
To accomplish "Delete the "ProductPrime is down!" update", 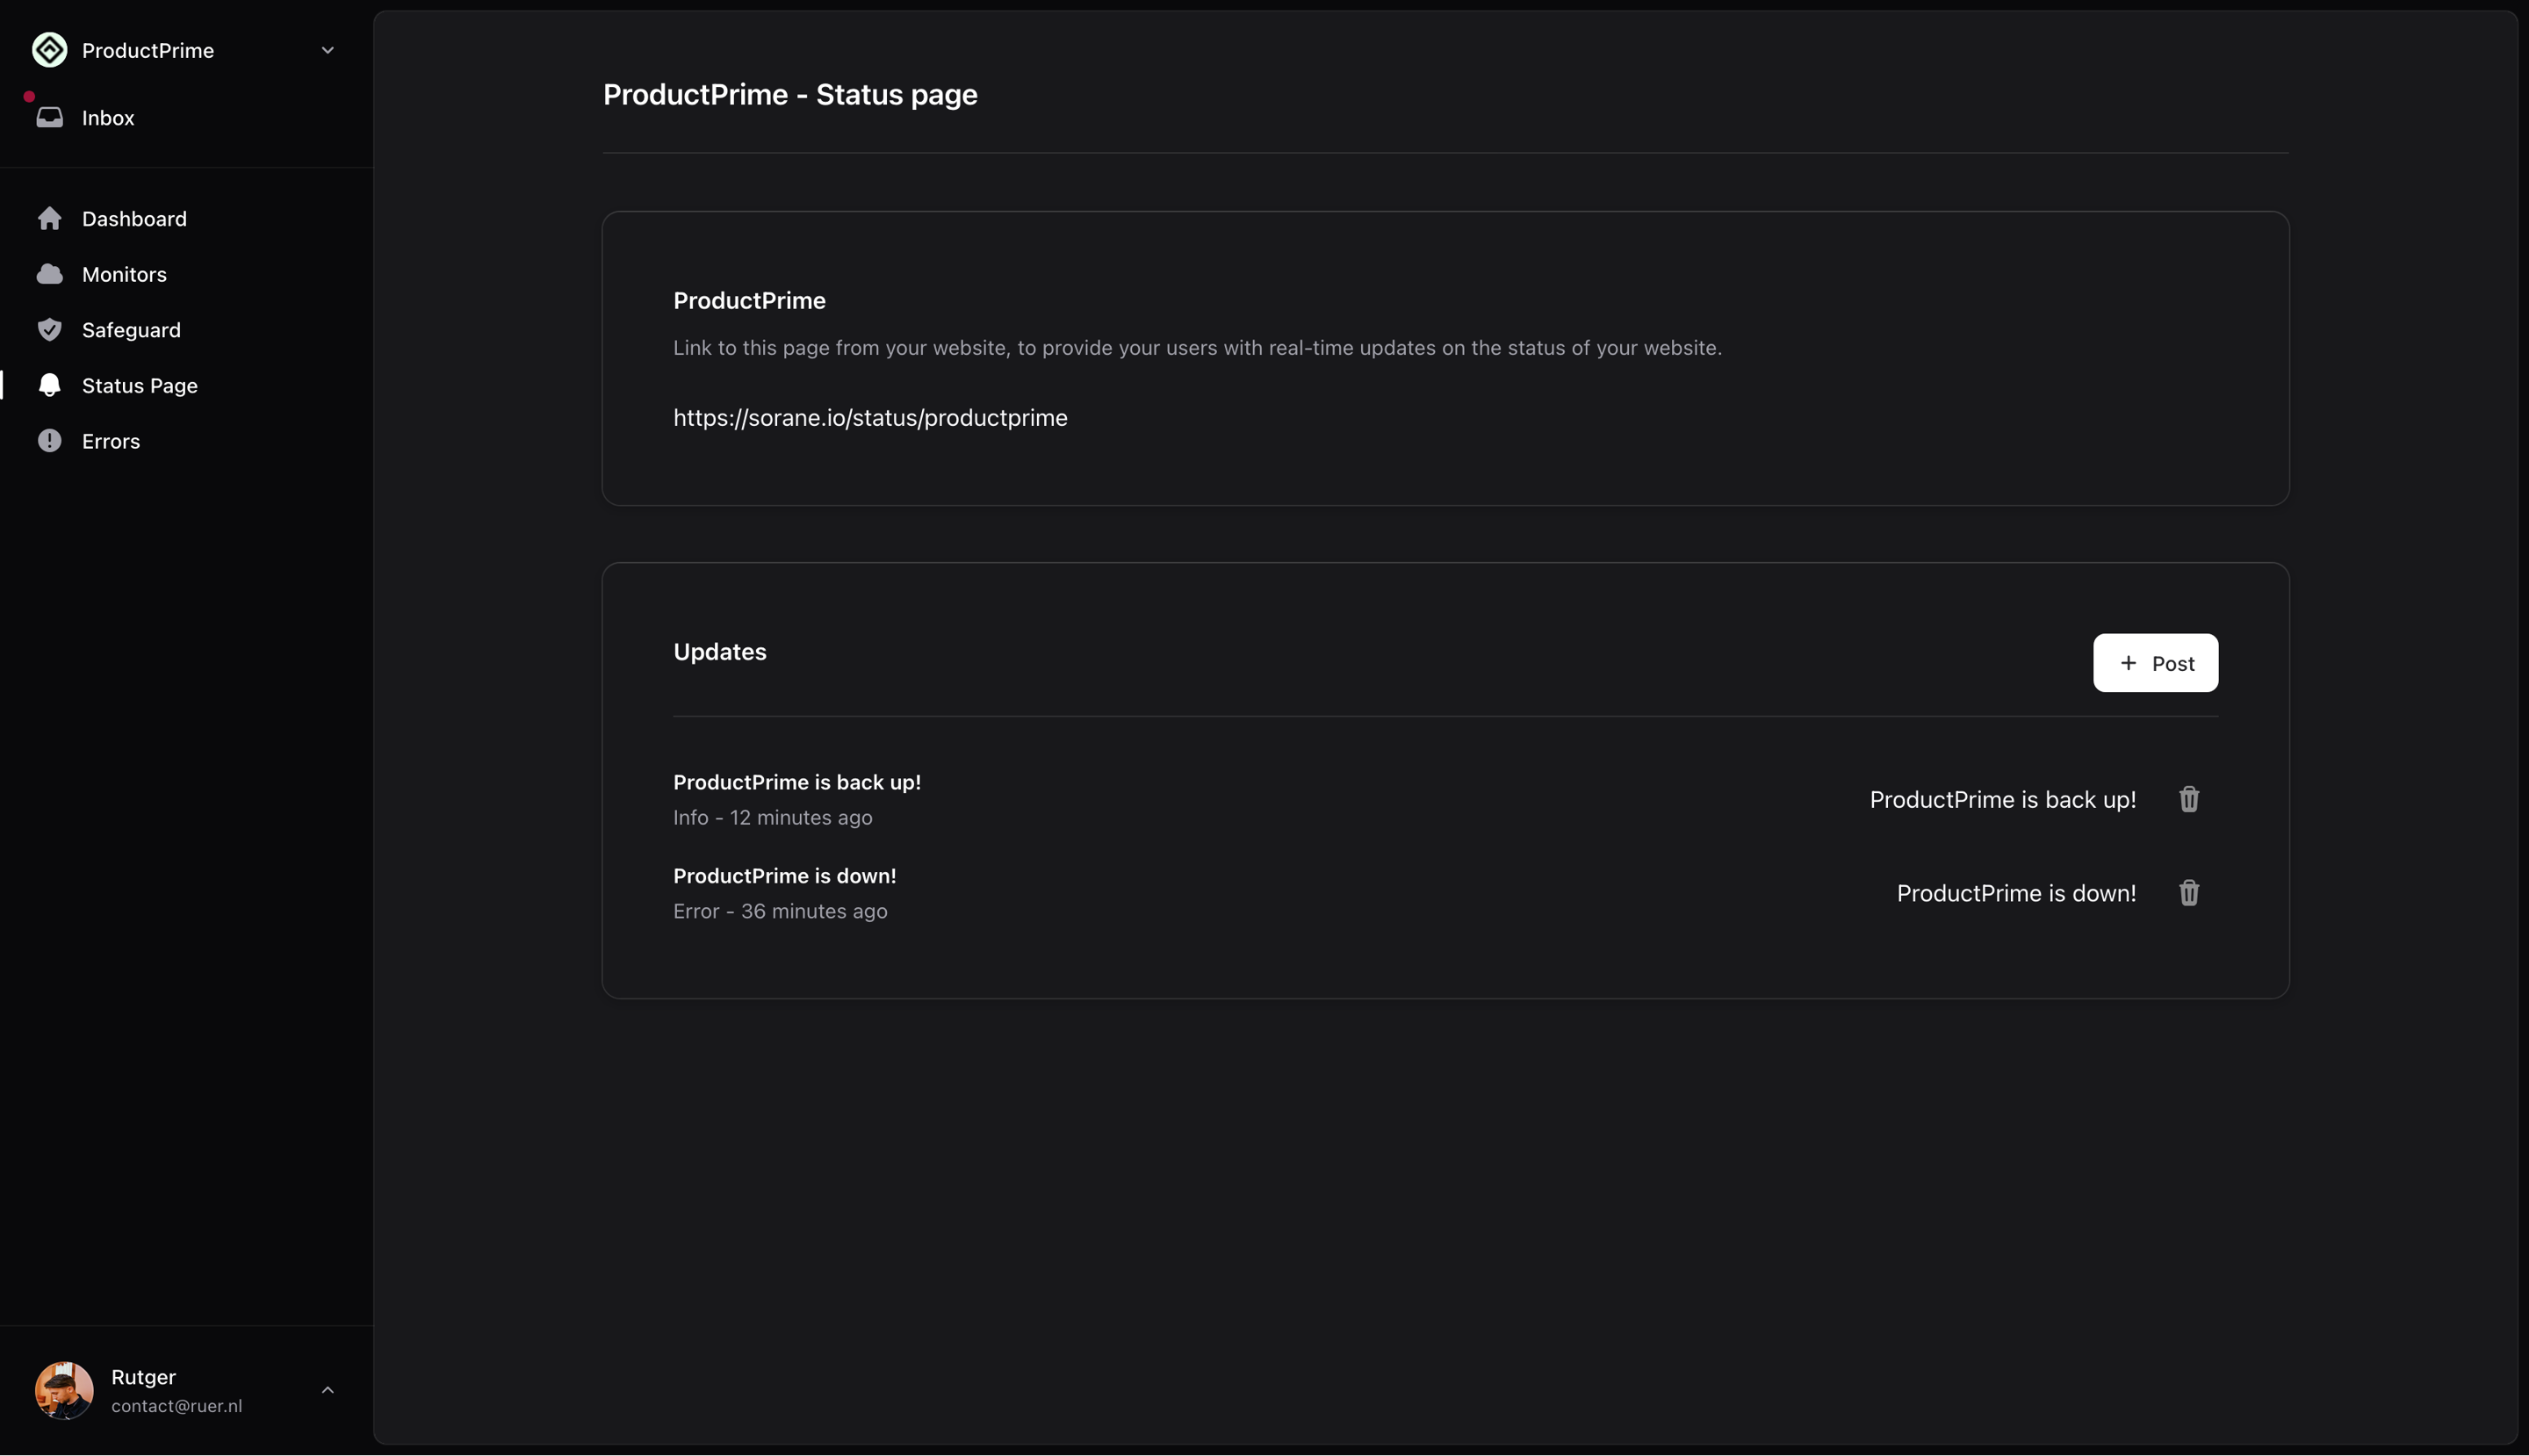I will (2188, 893).
